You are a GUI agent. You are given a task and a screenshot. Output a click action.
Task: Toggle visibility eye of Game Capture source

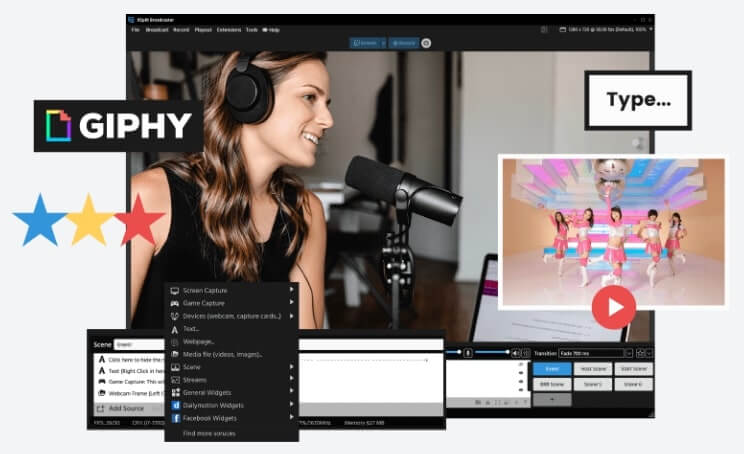[521, 381]
